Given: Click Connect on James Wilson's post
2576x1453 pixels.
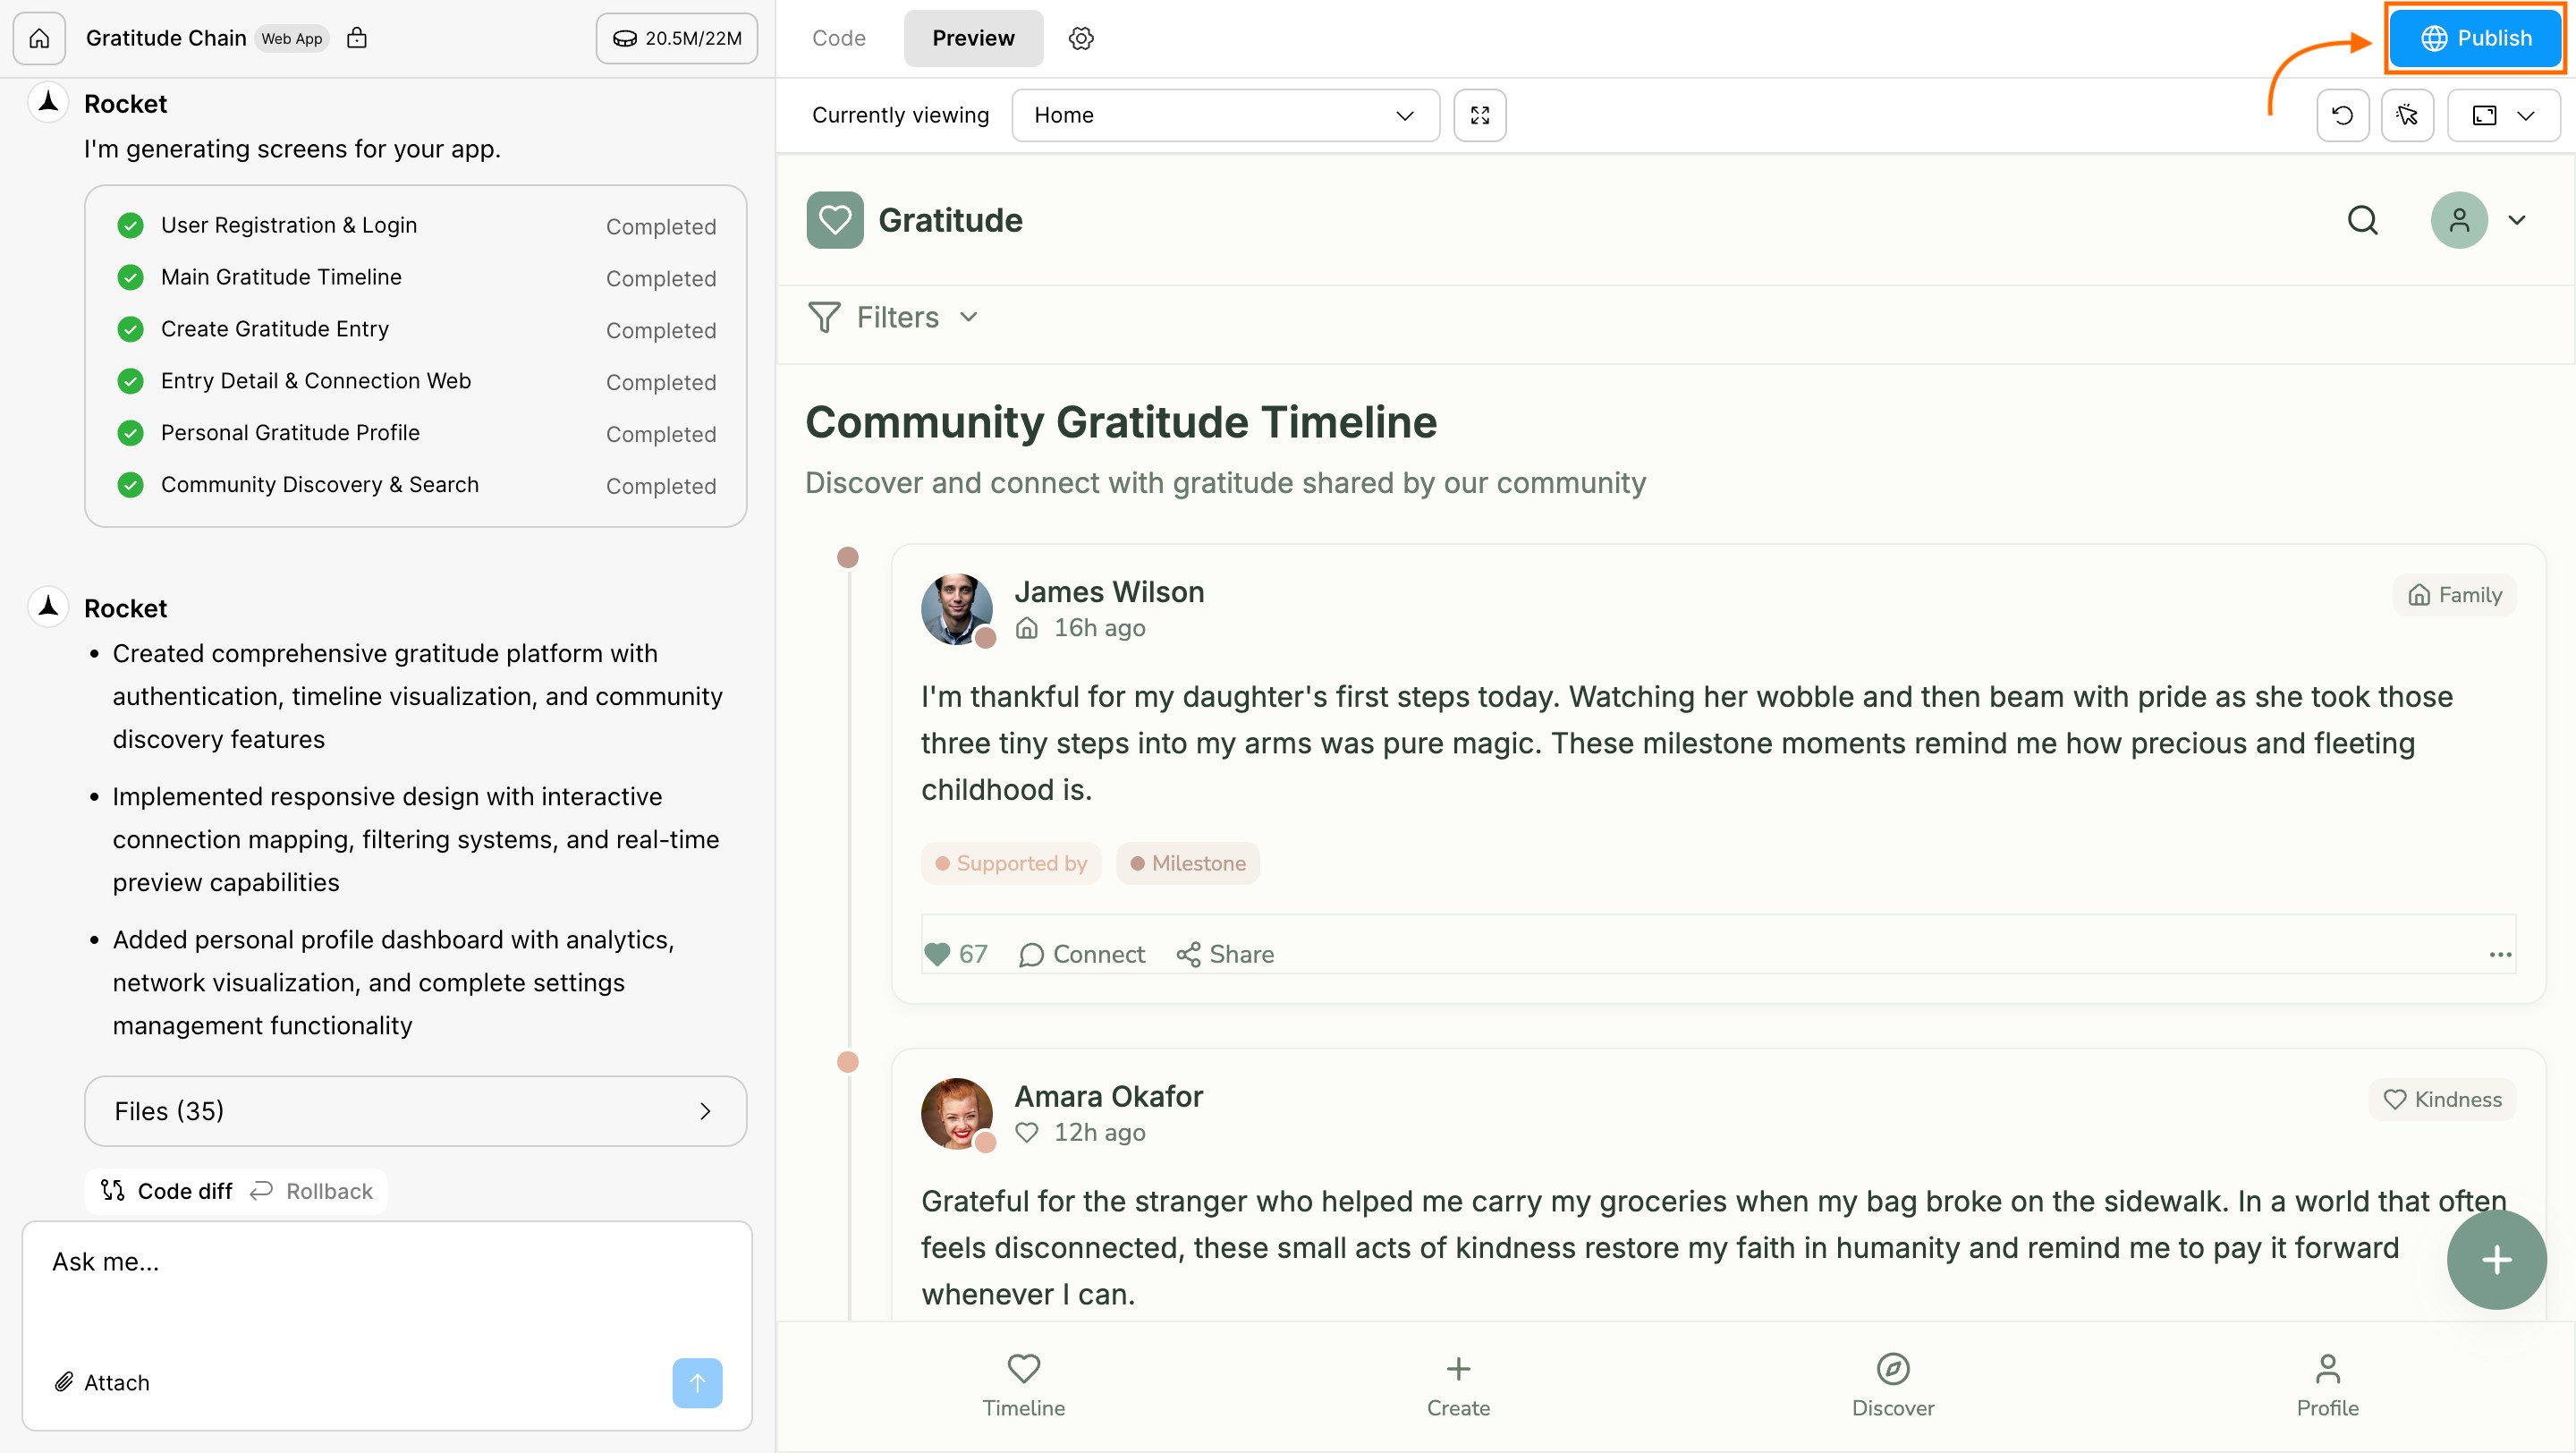Looking at the screenshot, I should [x=1082, y=954].
